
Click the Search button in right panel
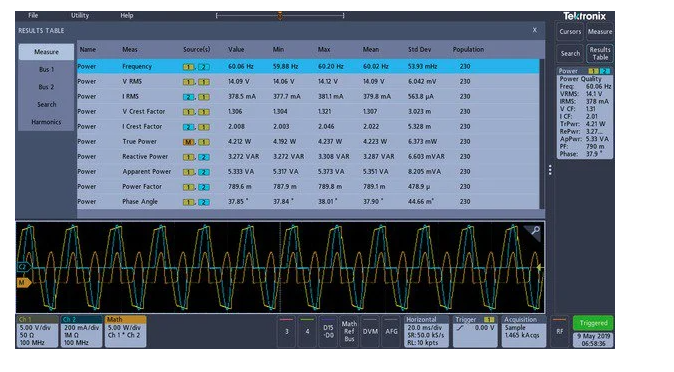tap(570, 54)
